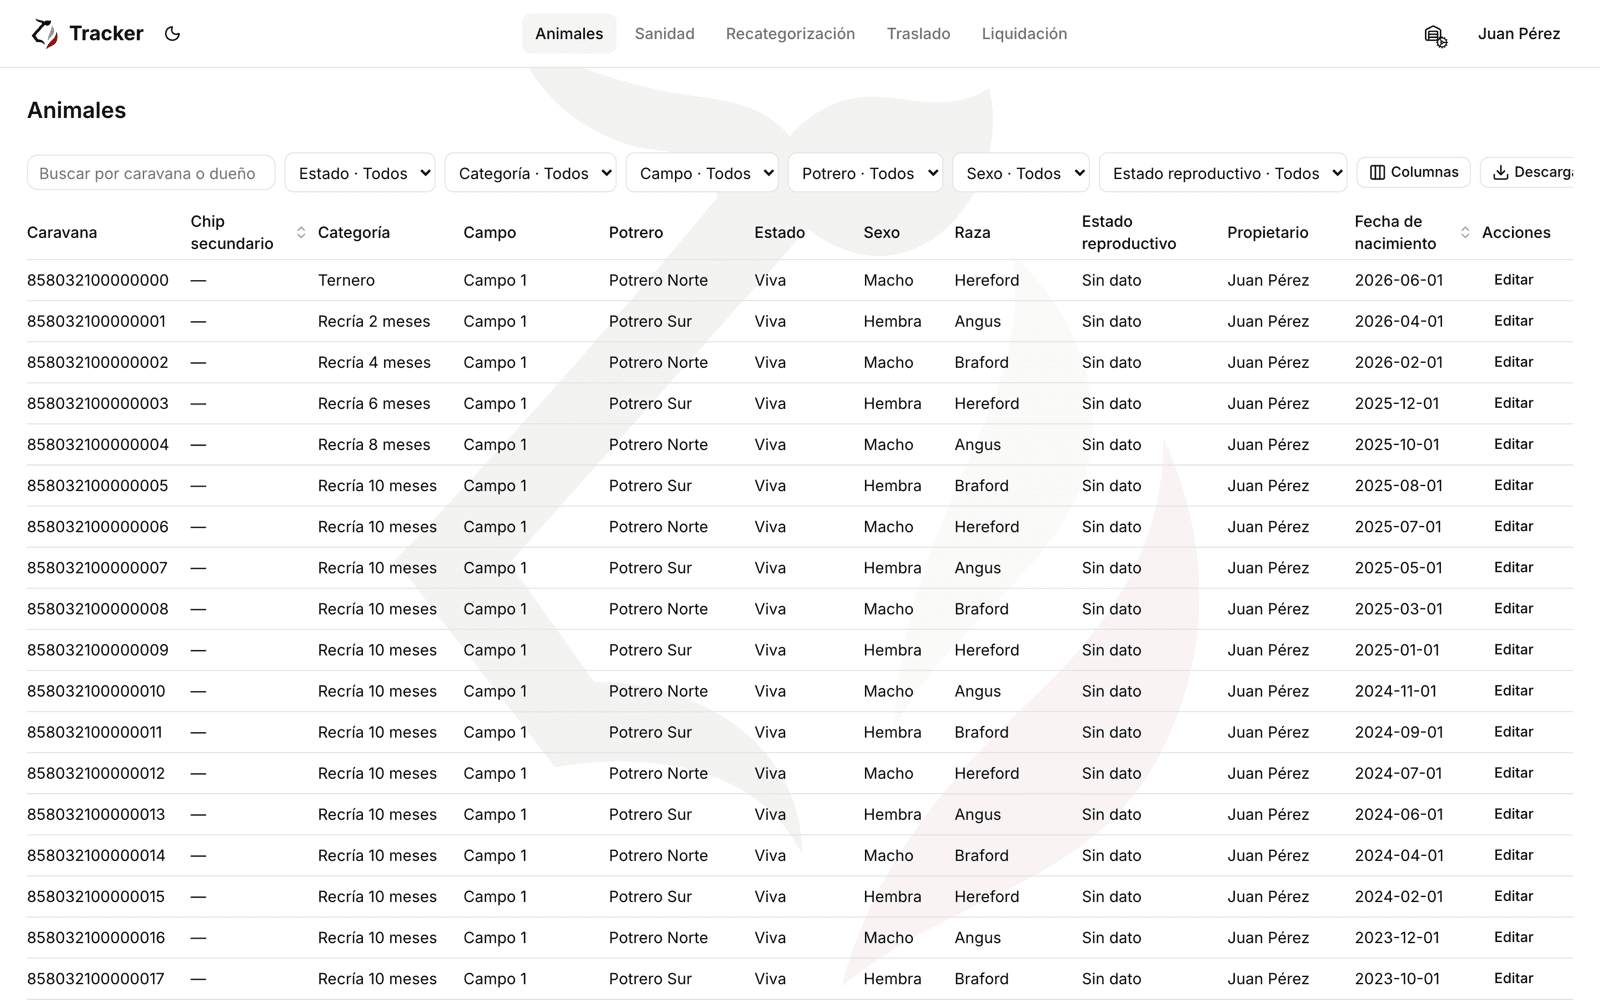
Task: Open the Animales tab
Action: click(x=569, y=34)
